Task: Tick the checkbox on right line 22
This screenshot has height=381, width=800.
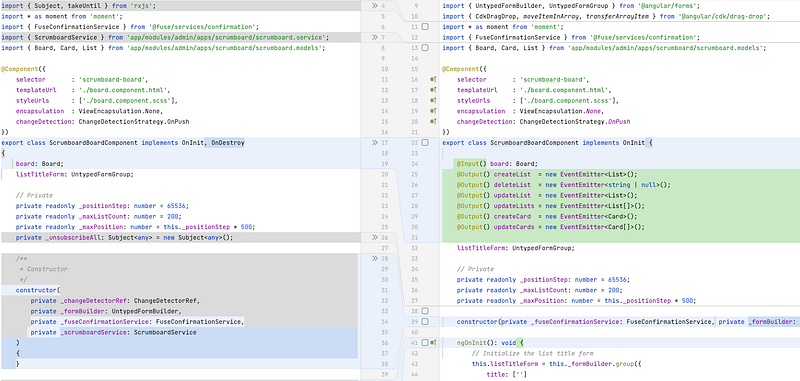Action: [424, 143]
